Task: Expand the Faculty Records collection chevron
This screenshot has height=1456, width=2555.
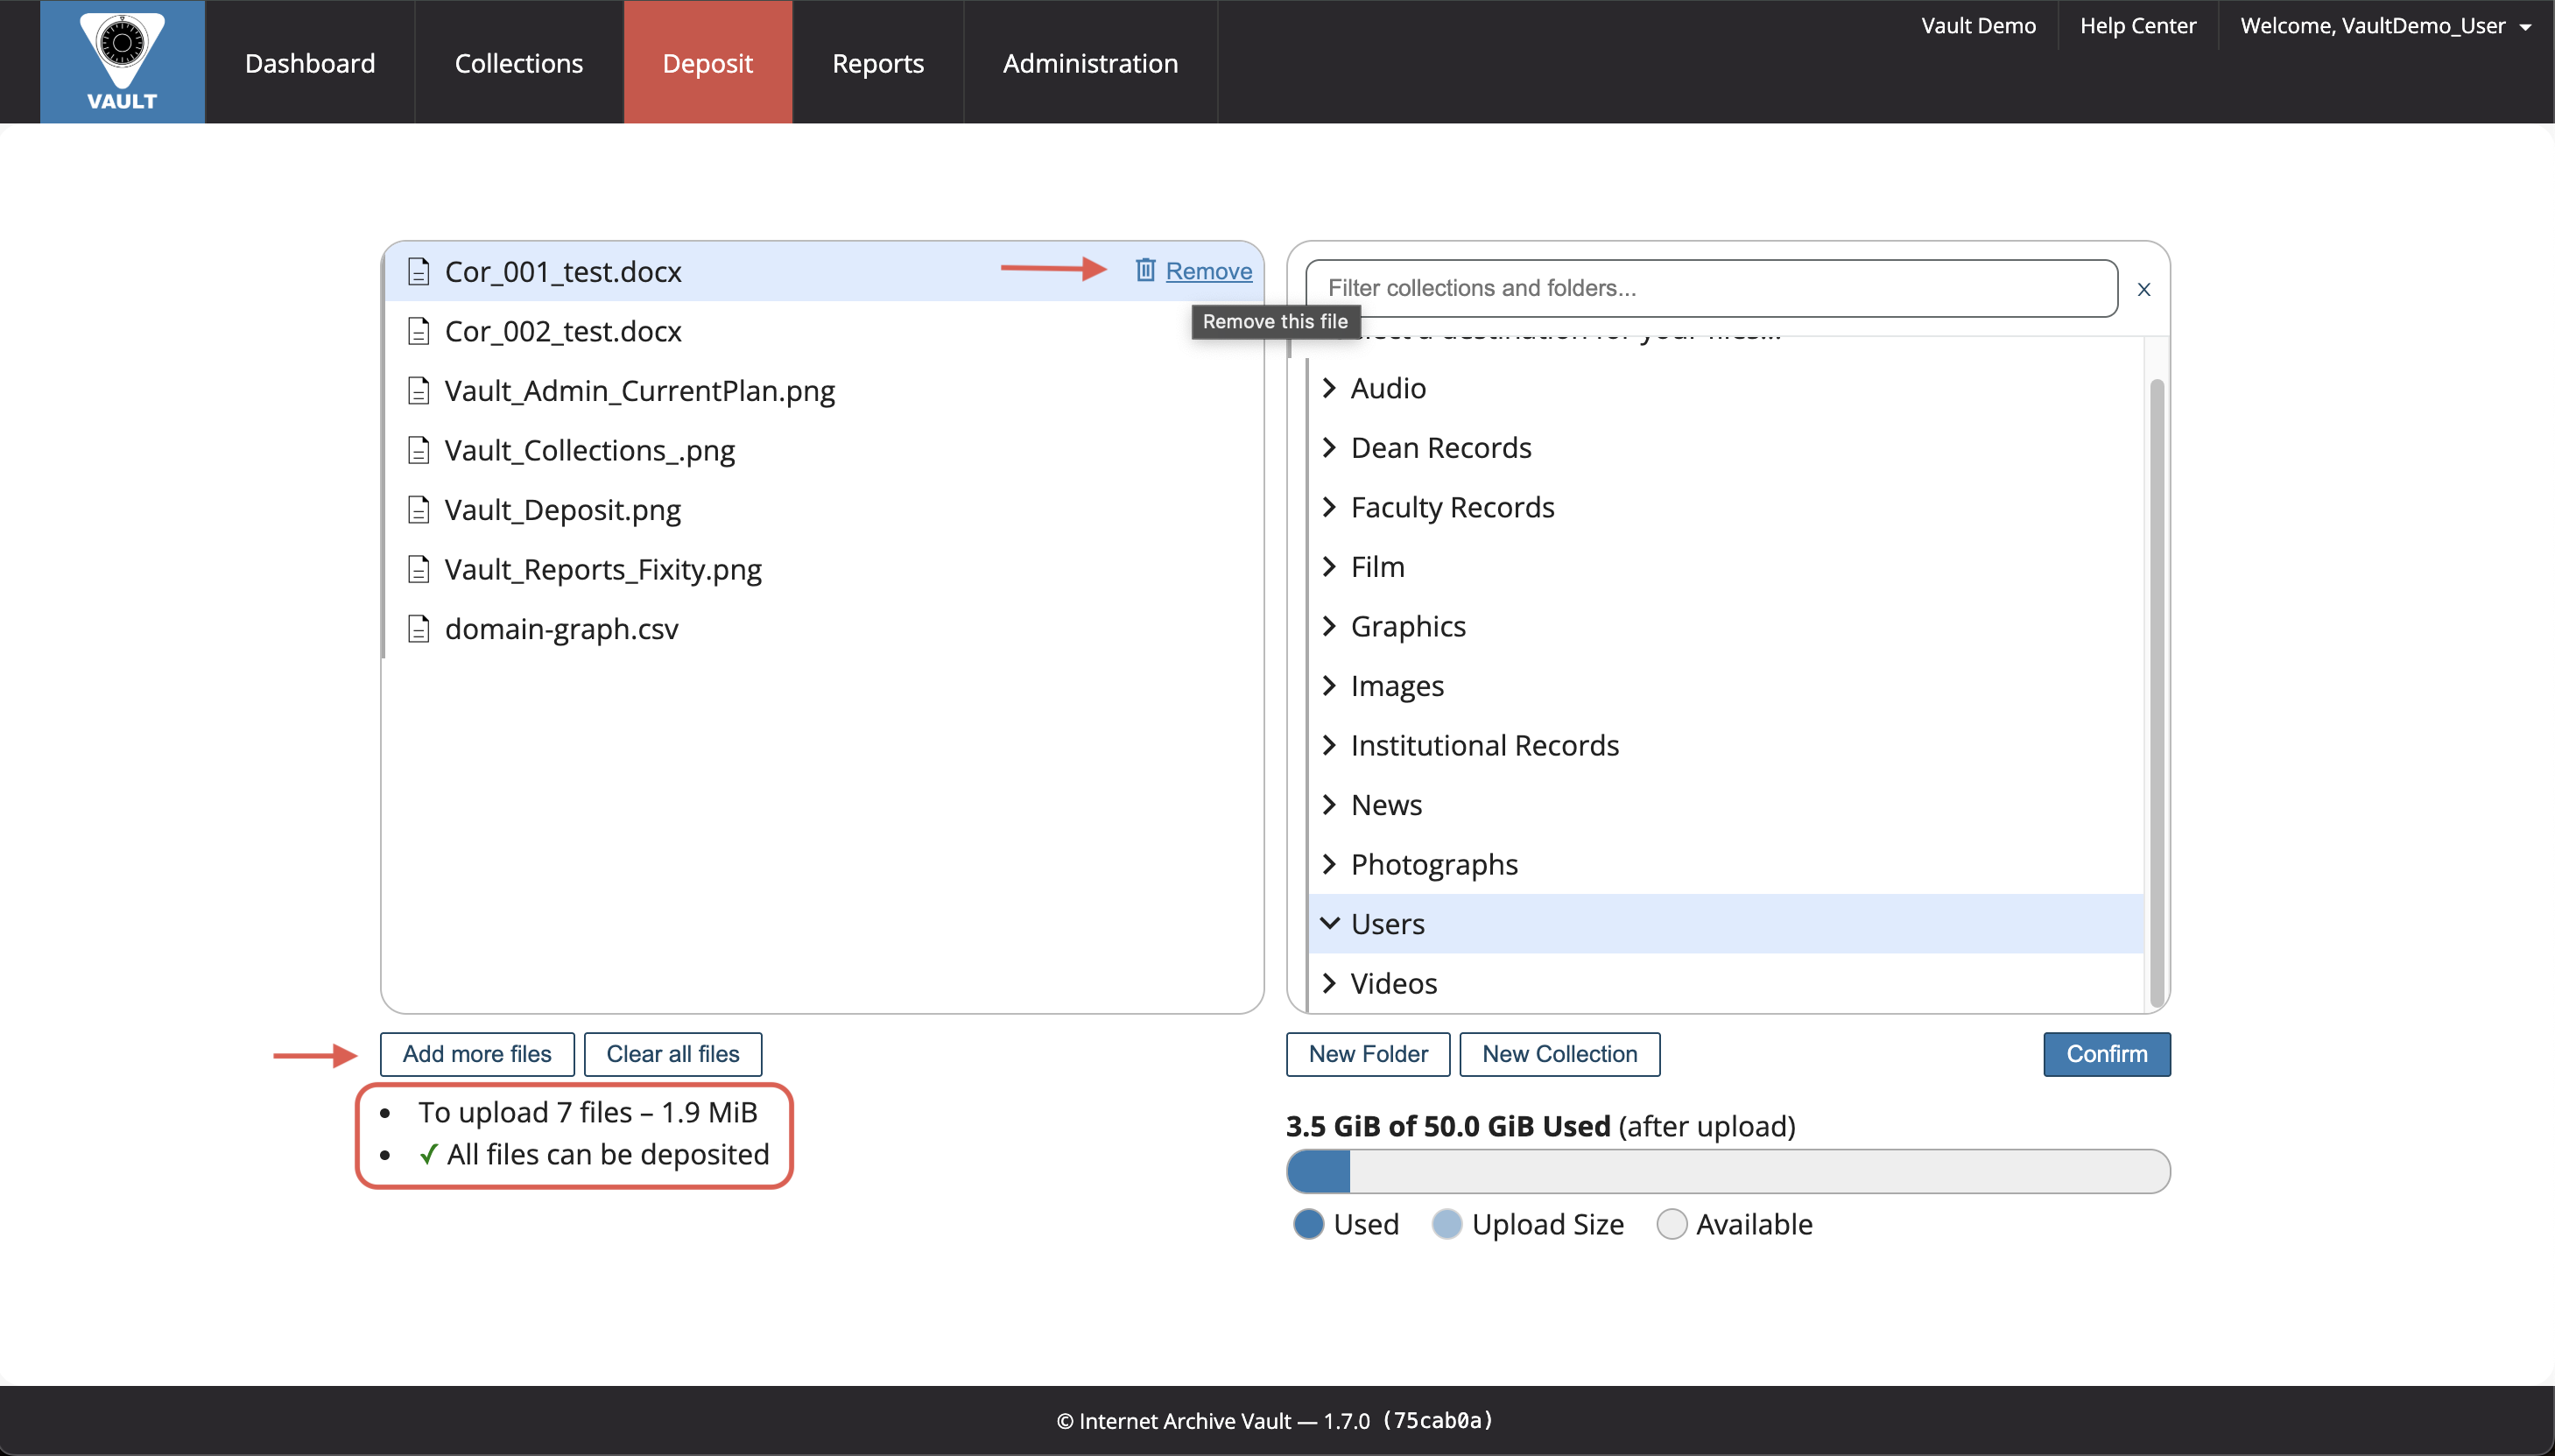Action: pyautogui.click(x=1329, y=507)
